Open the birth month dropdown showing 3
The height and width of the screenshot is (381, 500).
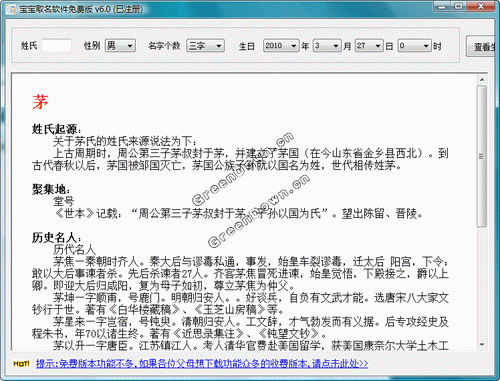(327, 45)
